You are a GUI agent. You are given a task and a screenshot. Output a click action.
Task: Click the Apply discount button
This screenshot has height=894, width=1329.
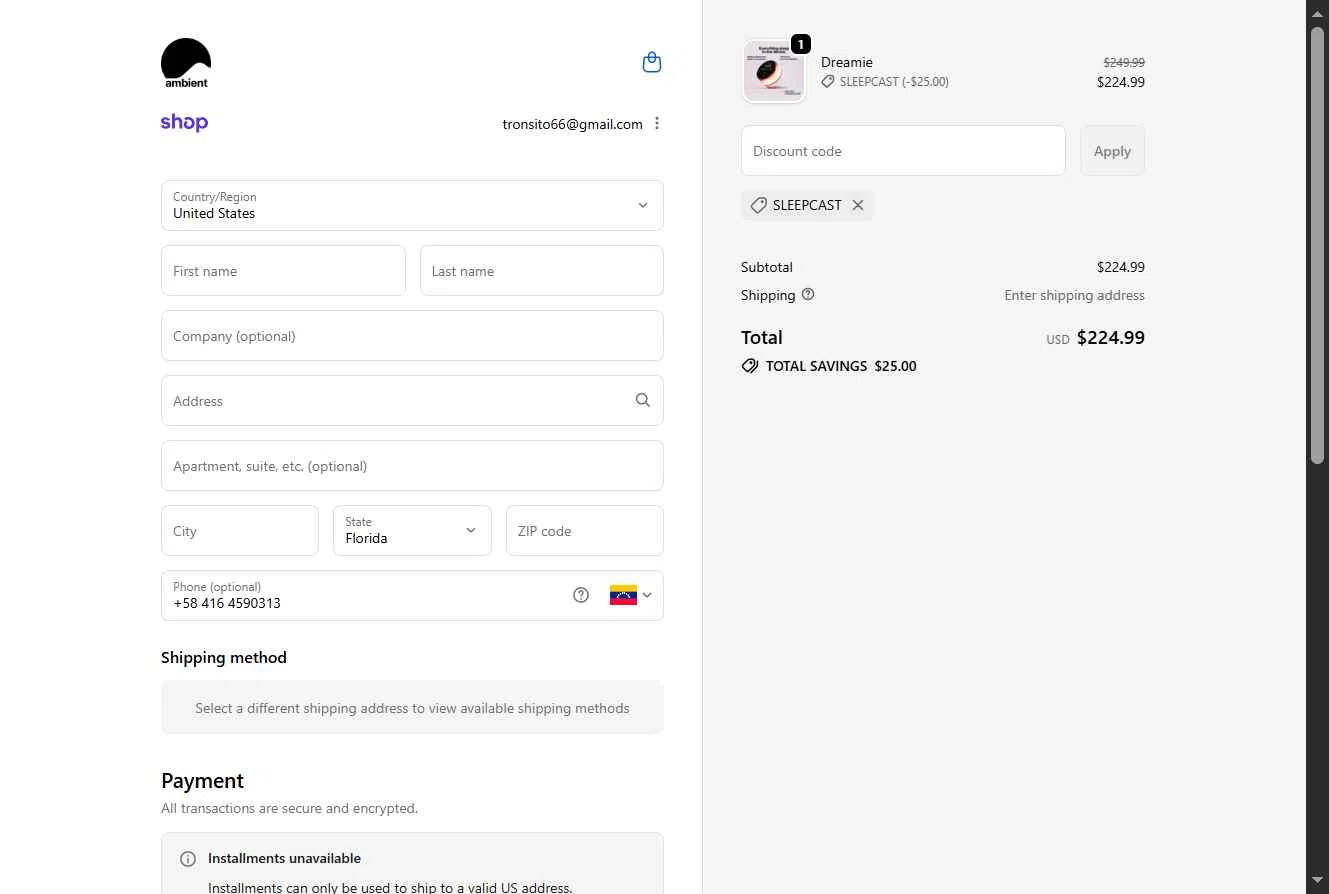pos(1112,151)
